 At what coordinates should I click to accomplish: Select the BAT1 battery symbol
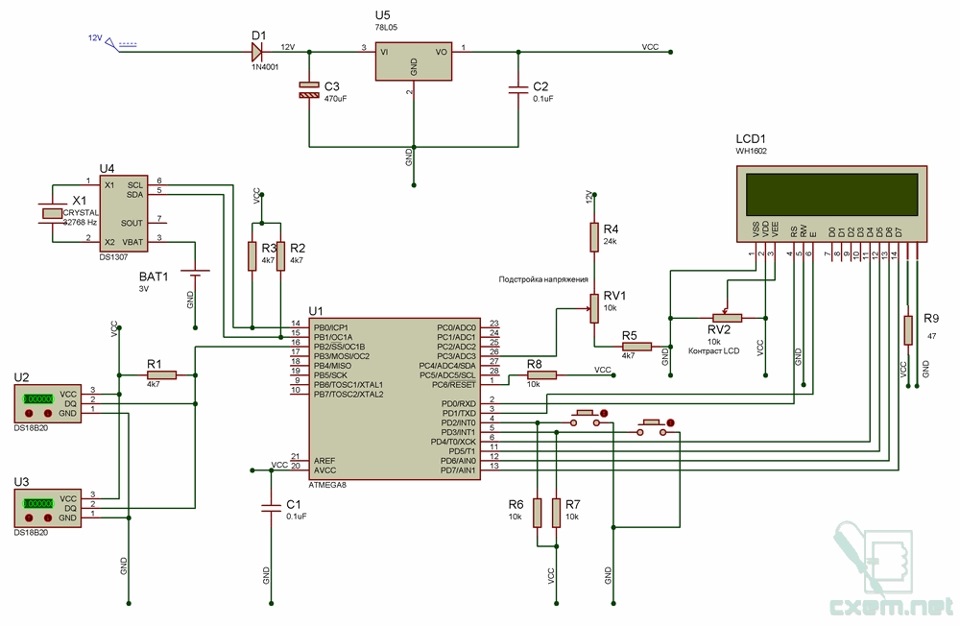[195, 274]
